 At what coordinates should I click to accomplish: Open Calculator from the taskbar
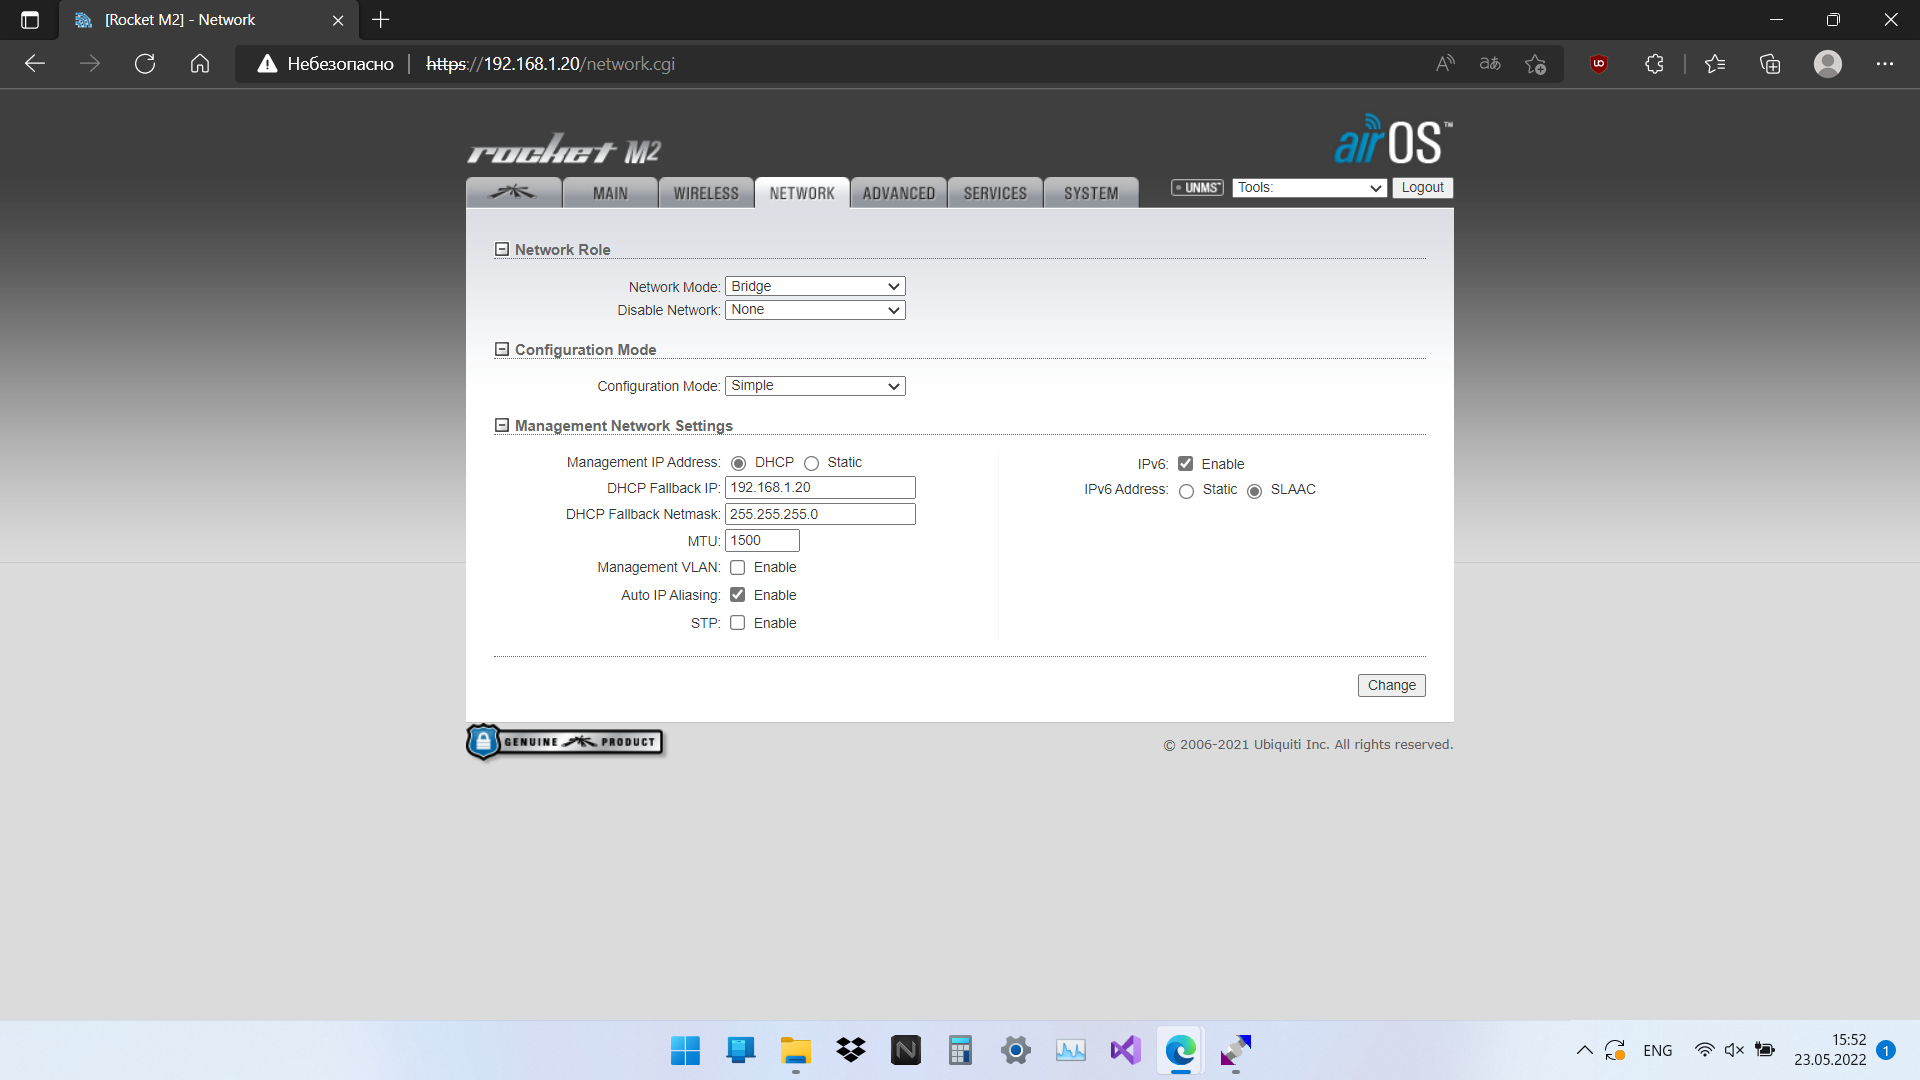[961, 1050]
